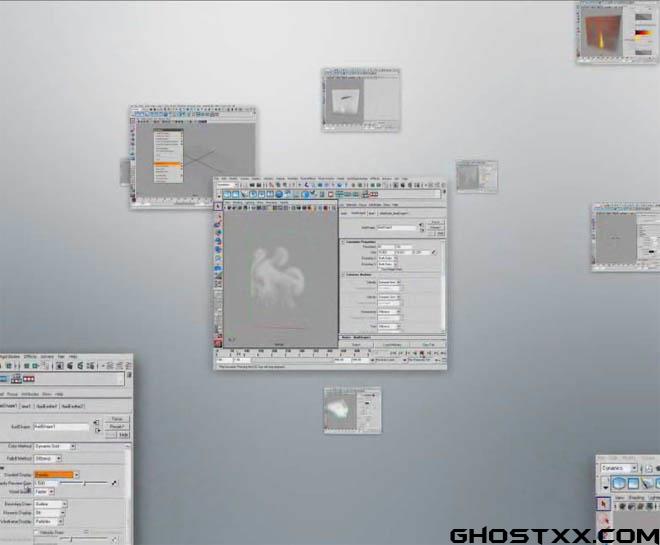The image size is (660, 545).
Task: Open the Wireframe Display Particles dropdown
Action: coord(49,521)
